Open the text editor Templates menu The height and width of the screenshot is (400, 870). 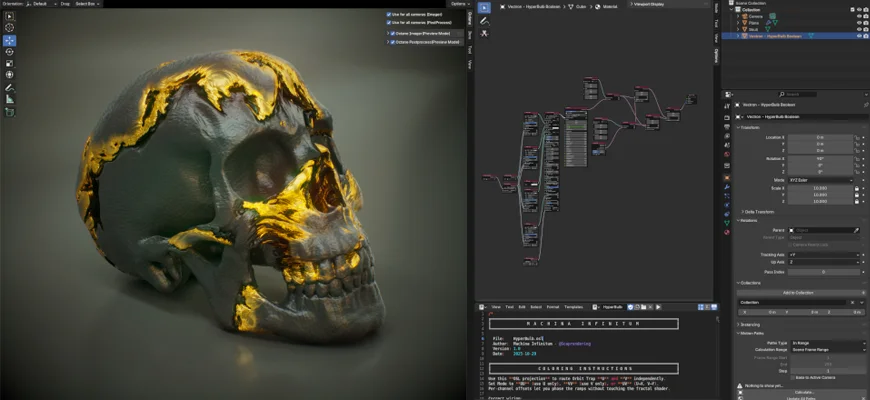(574, 307)
